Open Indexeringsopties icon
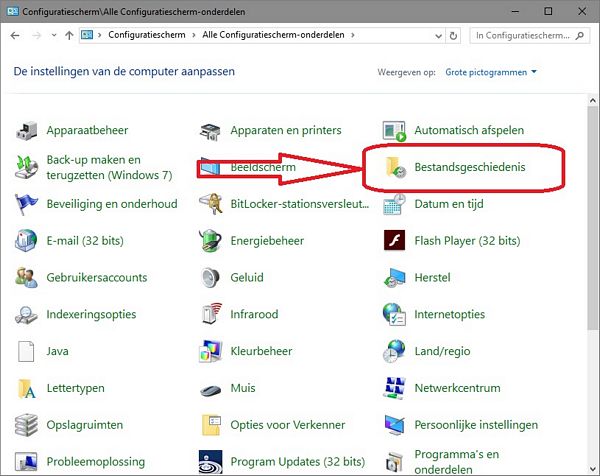Image resolution: width=600 pixels, height=476 pixels. coord(26,315)
